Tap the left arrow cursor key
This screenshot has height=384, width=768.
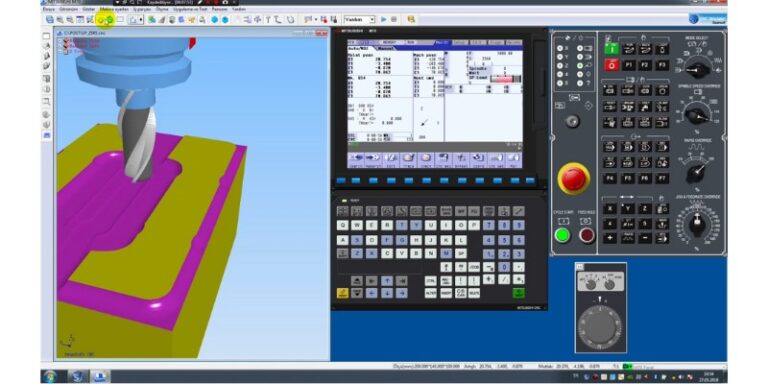(372, 293)
